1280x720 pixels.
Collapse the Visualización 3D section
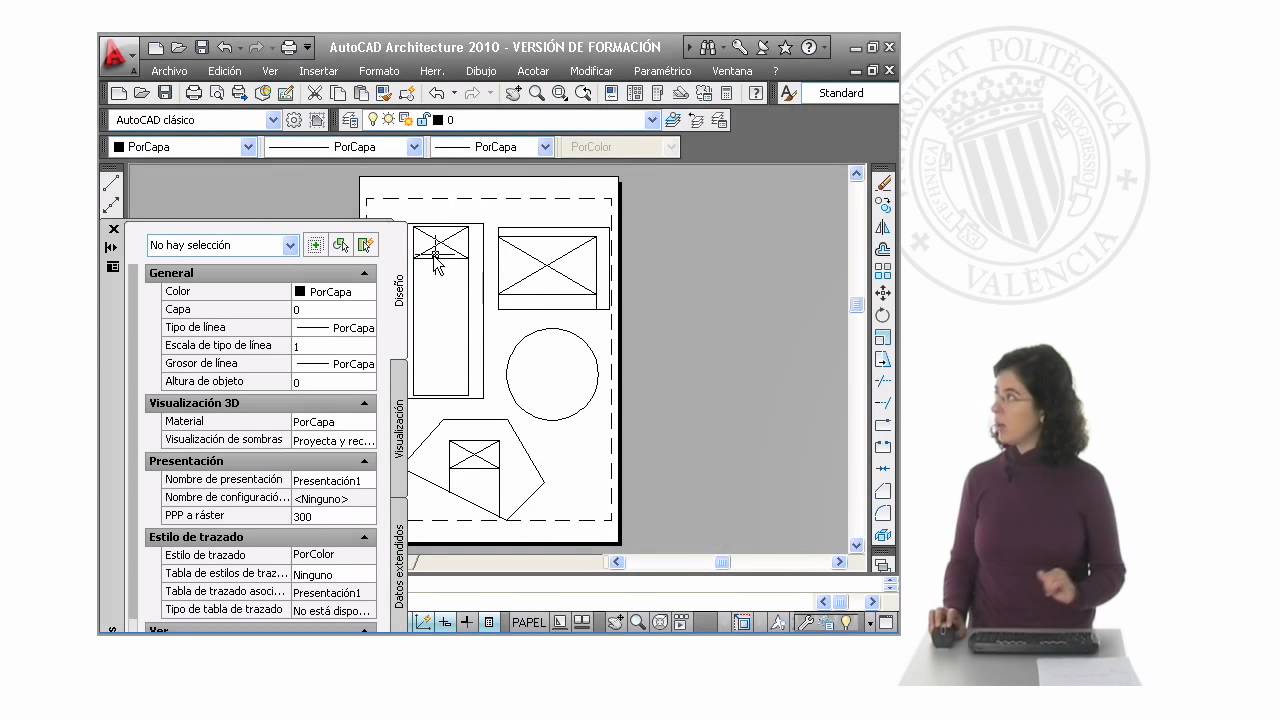coord(364,403)
